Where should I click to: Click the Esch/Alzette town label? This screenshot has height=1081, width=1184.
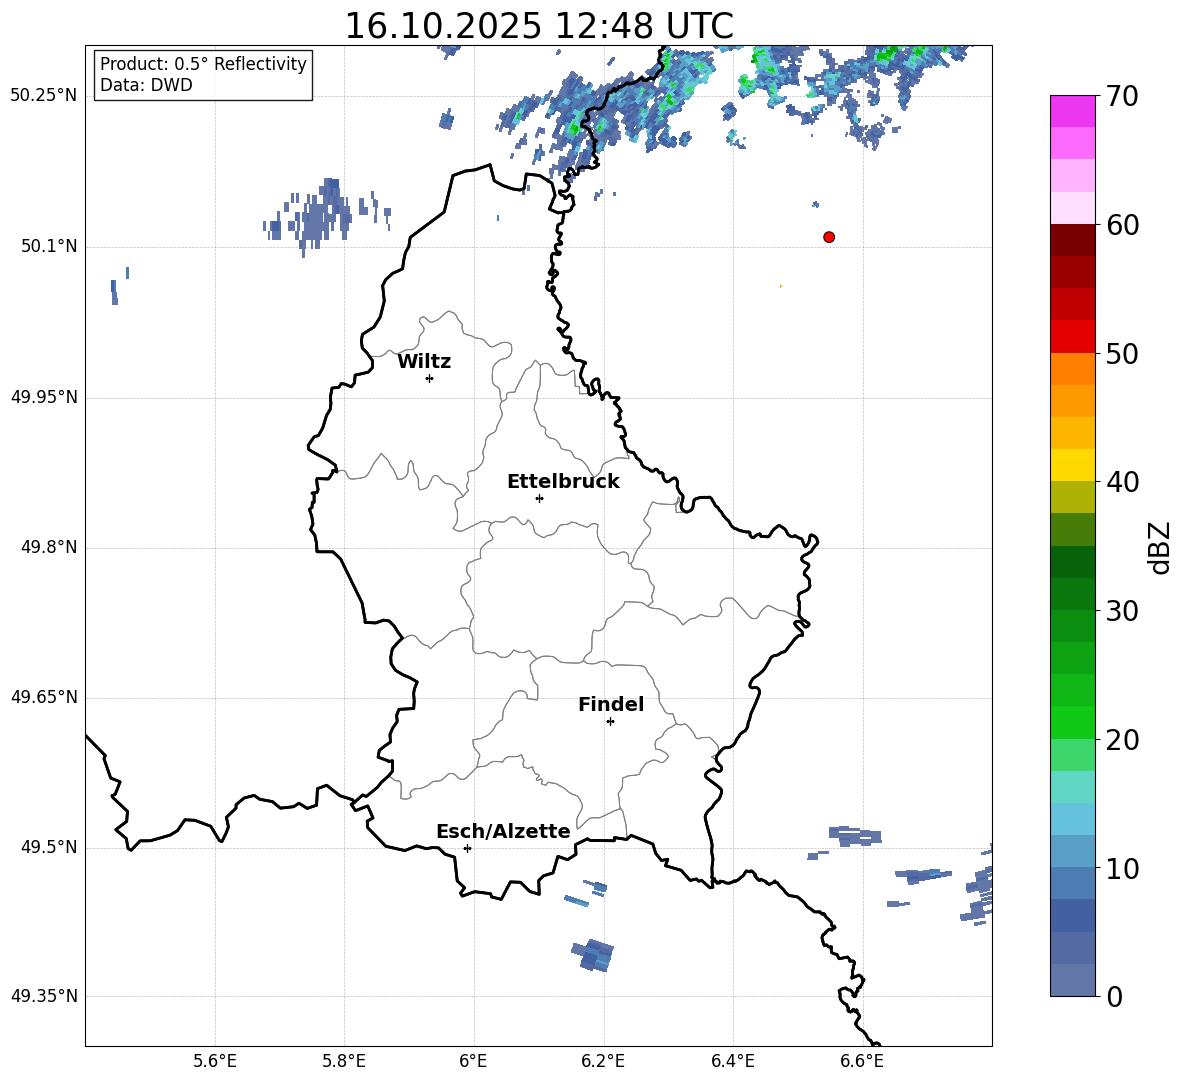click(502, 831)
